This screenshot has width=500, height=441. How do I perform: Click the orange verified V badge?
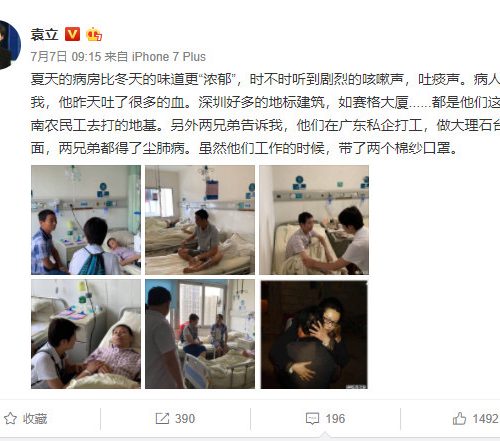(x=72, y=34)
